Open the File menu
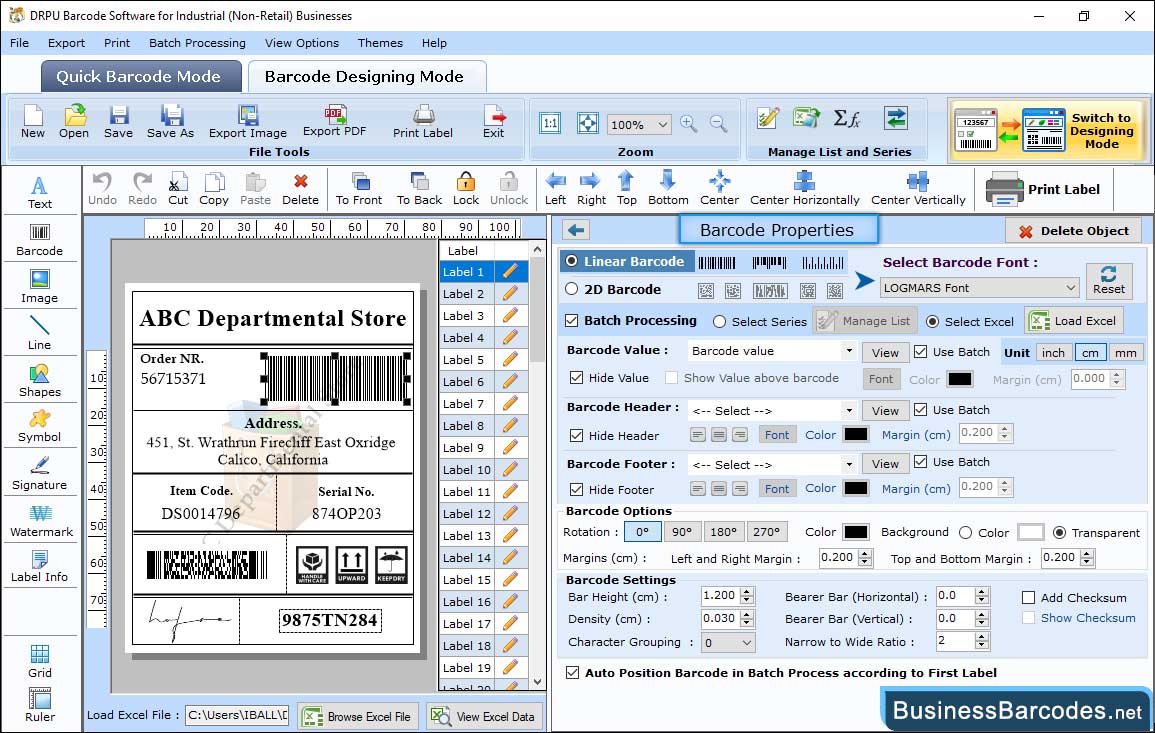This screenshot has height=733, width=1155. tap(19, 43)
